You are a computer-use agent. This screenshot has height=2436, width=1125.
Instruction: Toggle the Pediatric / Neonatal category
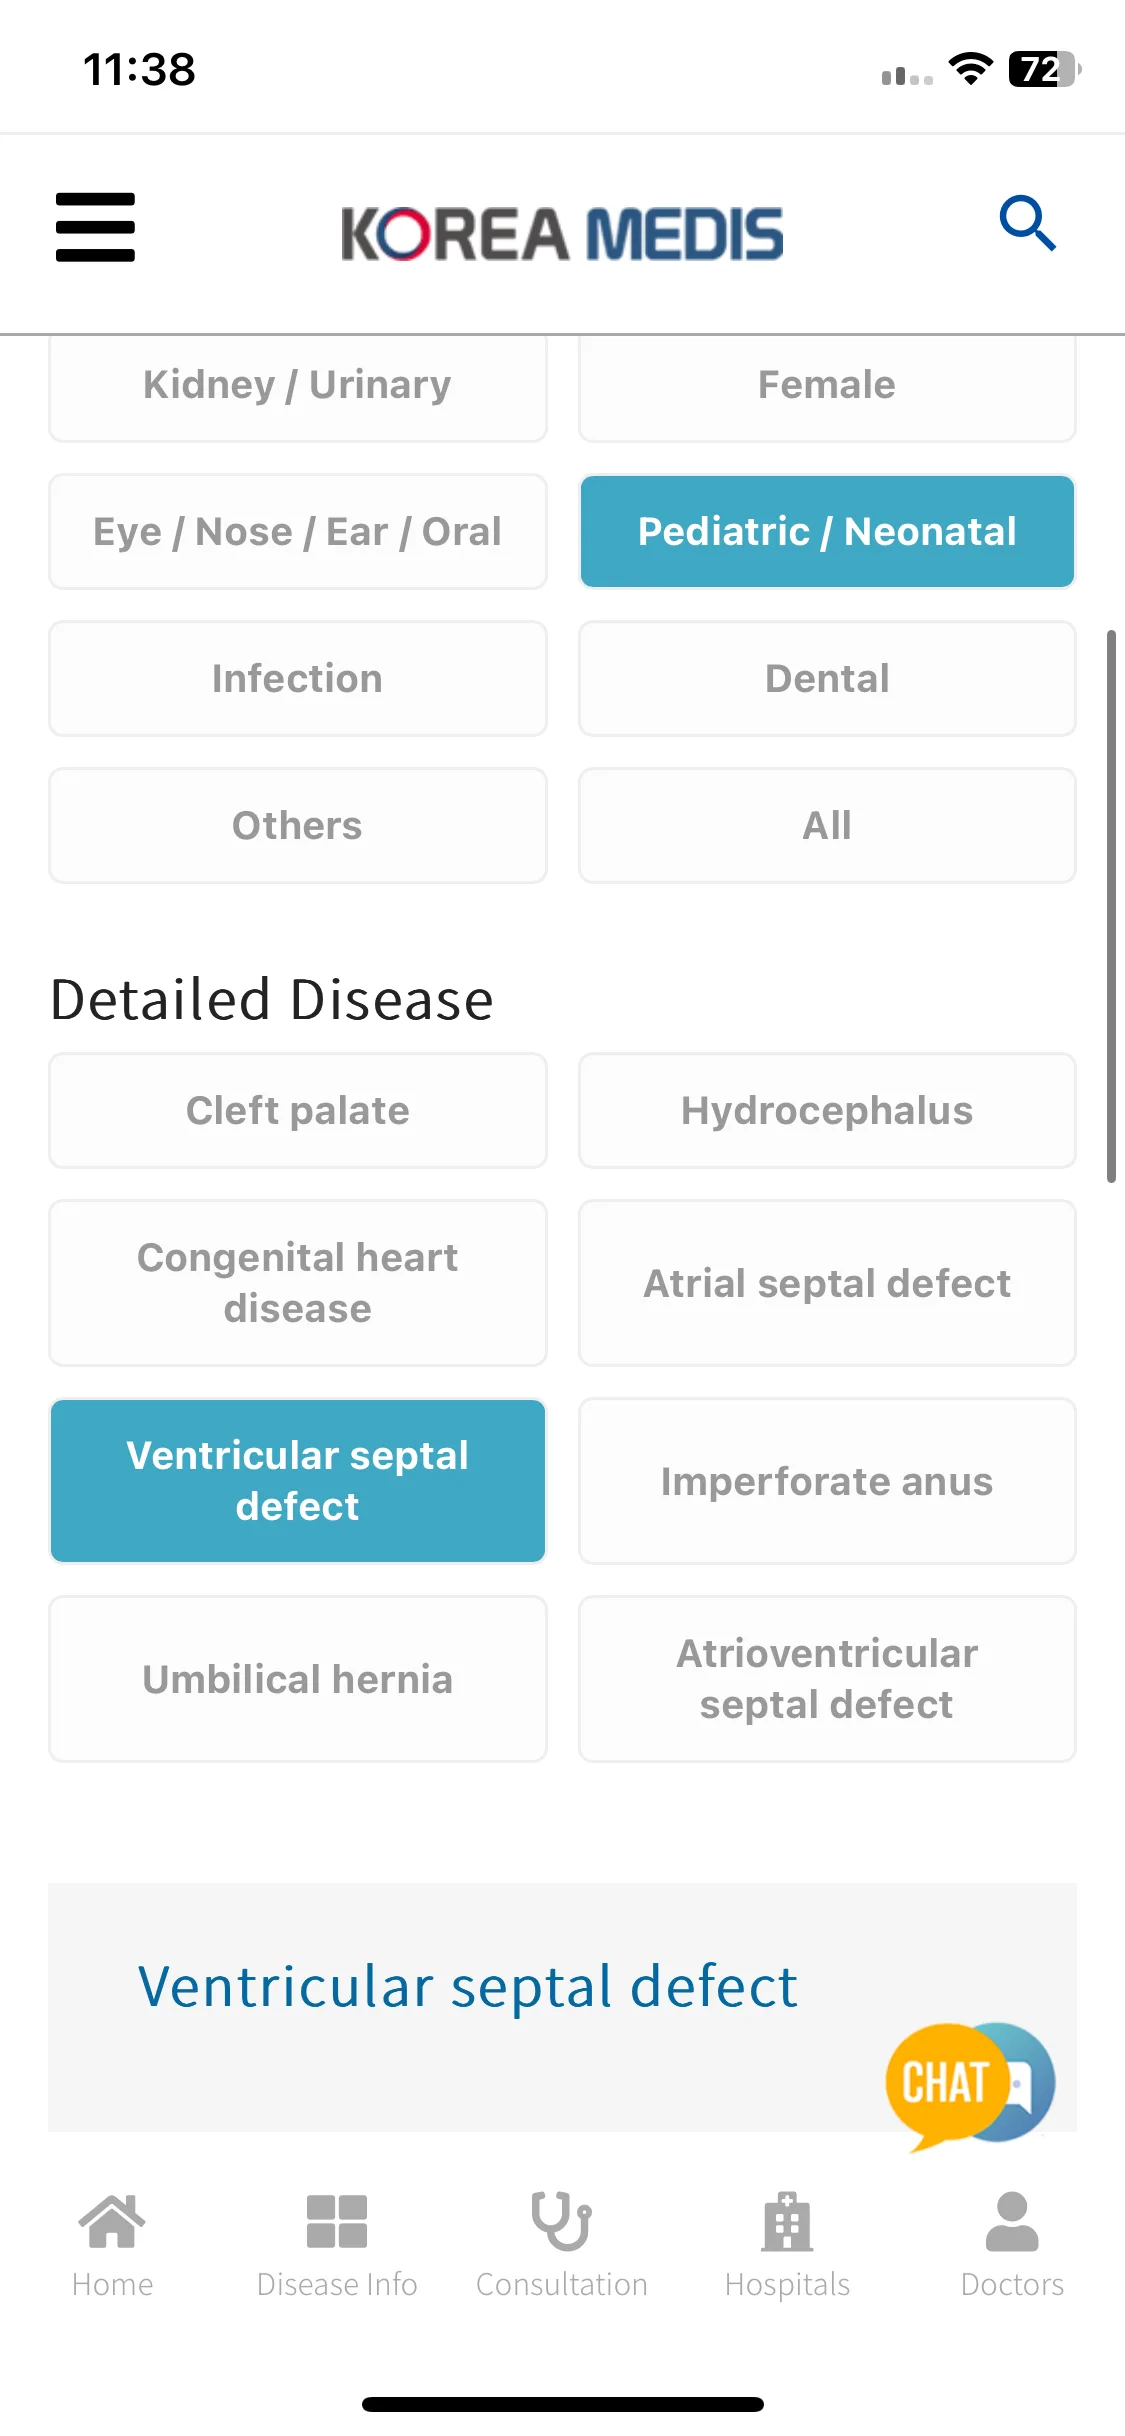pos(827,531)
